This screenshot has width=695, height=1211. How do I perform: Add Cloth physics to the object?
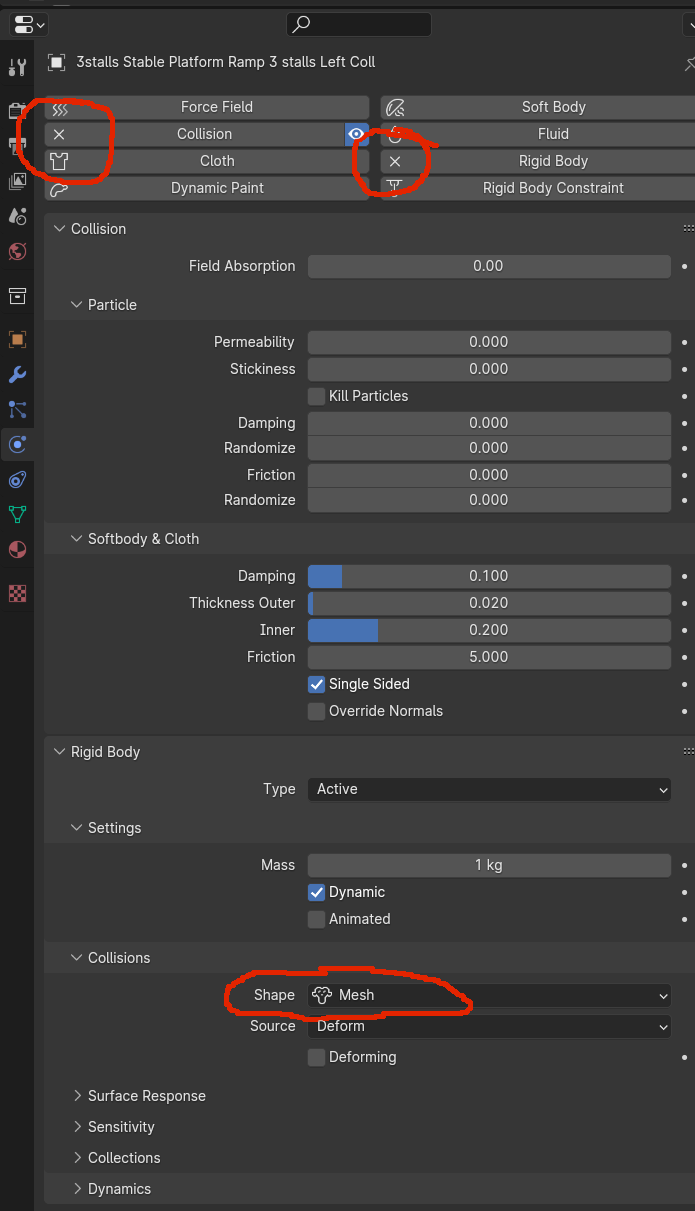207,161
